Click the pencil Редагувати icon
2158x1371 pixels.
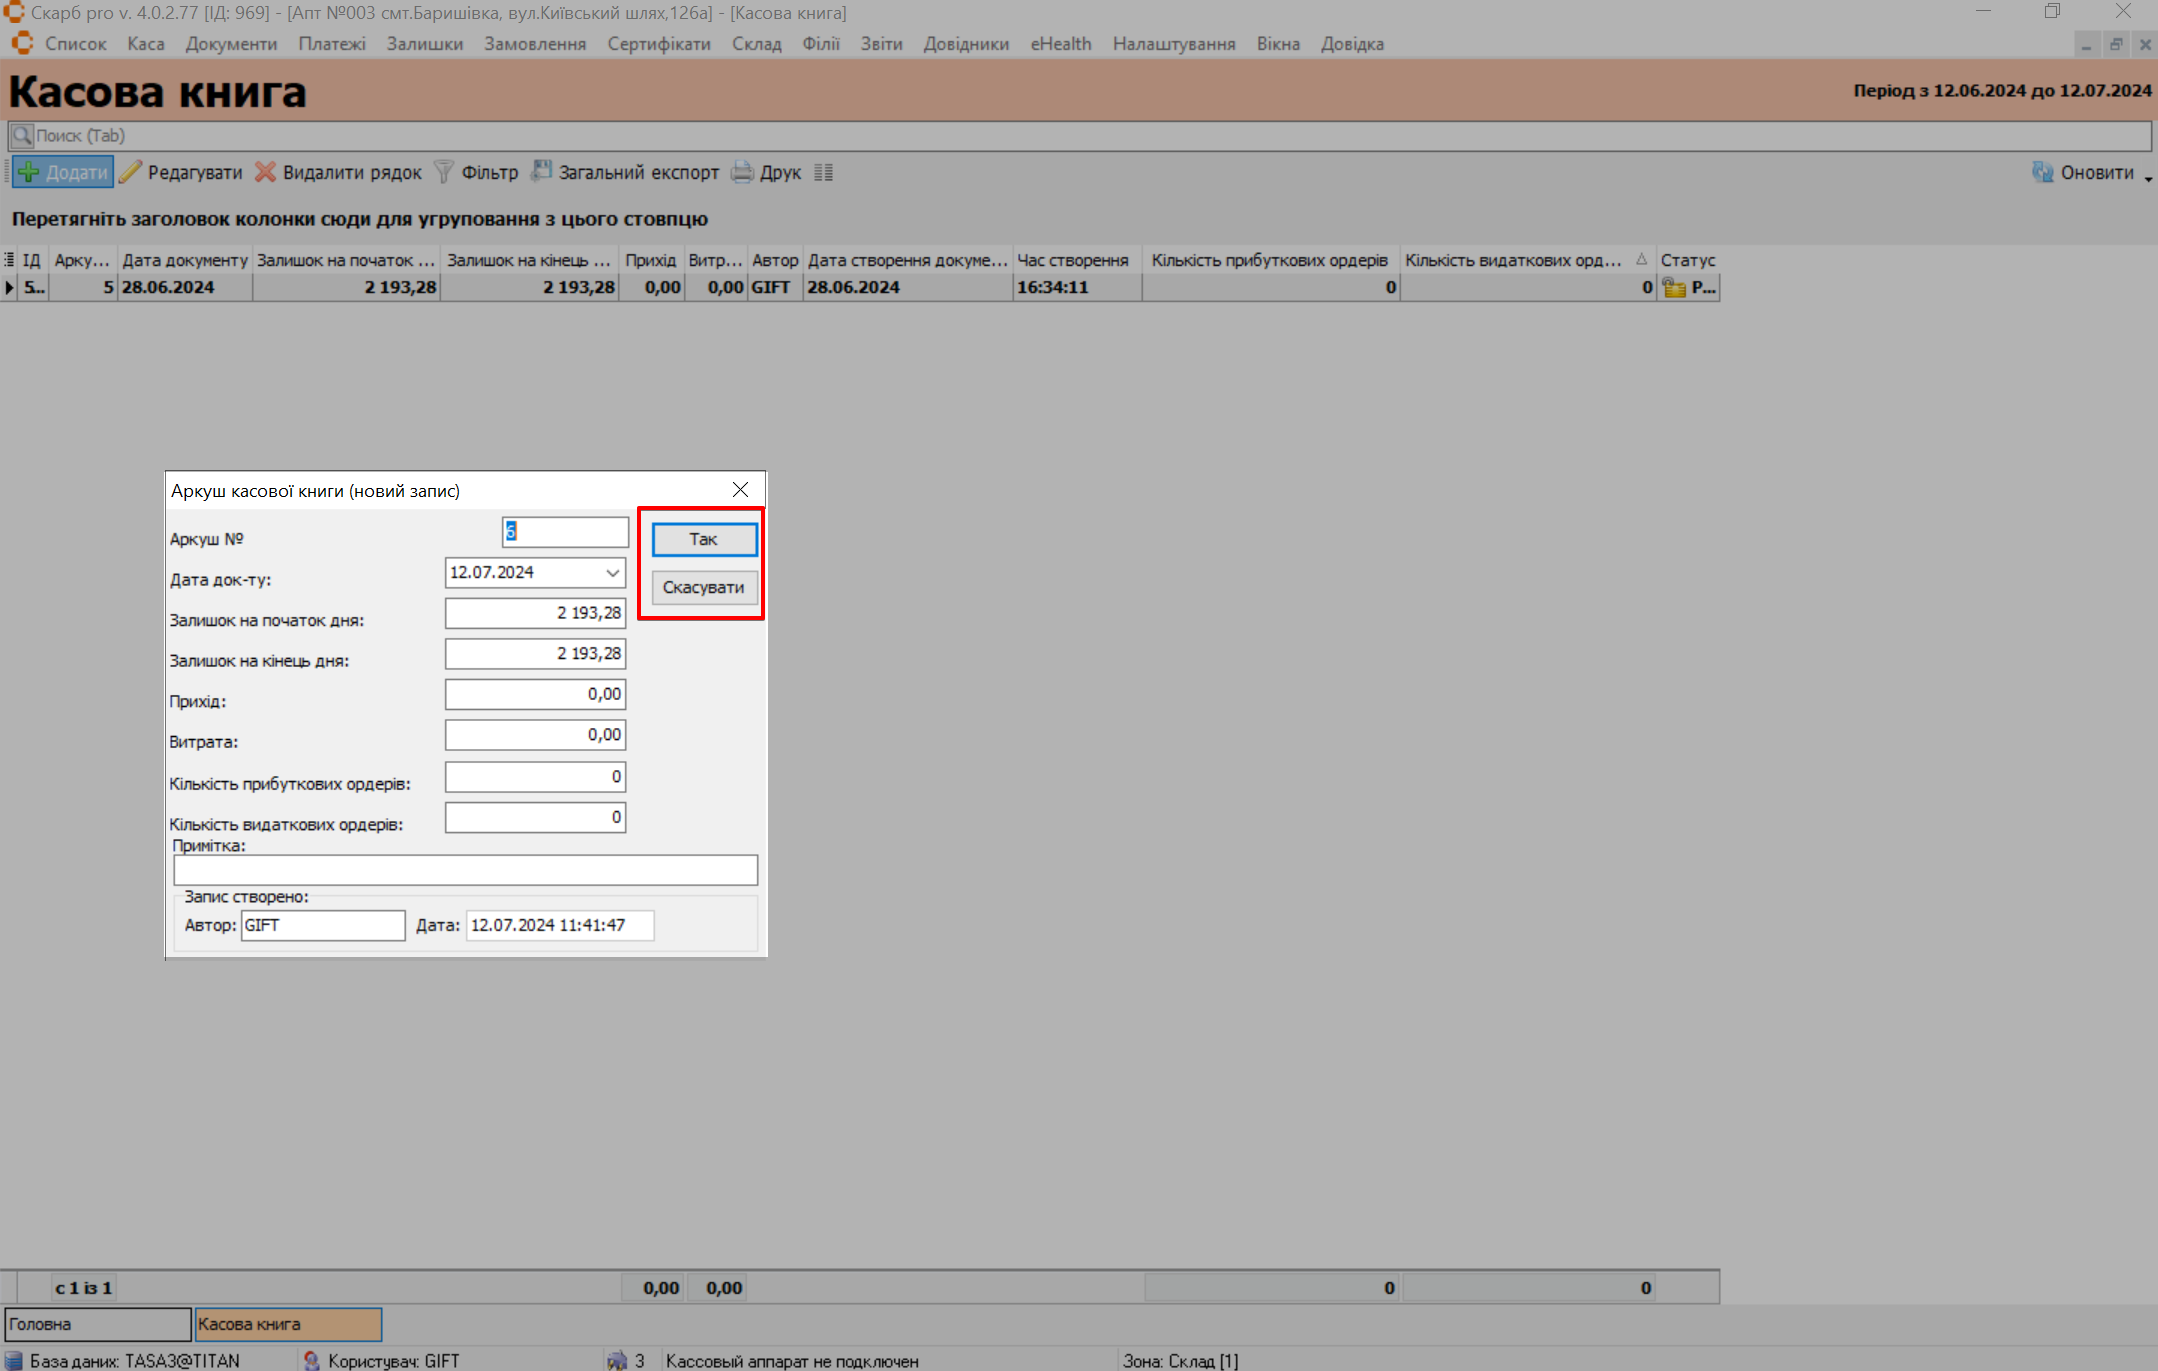[130, 172]
